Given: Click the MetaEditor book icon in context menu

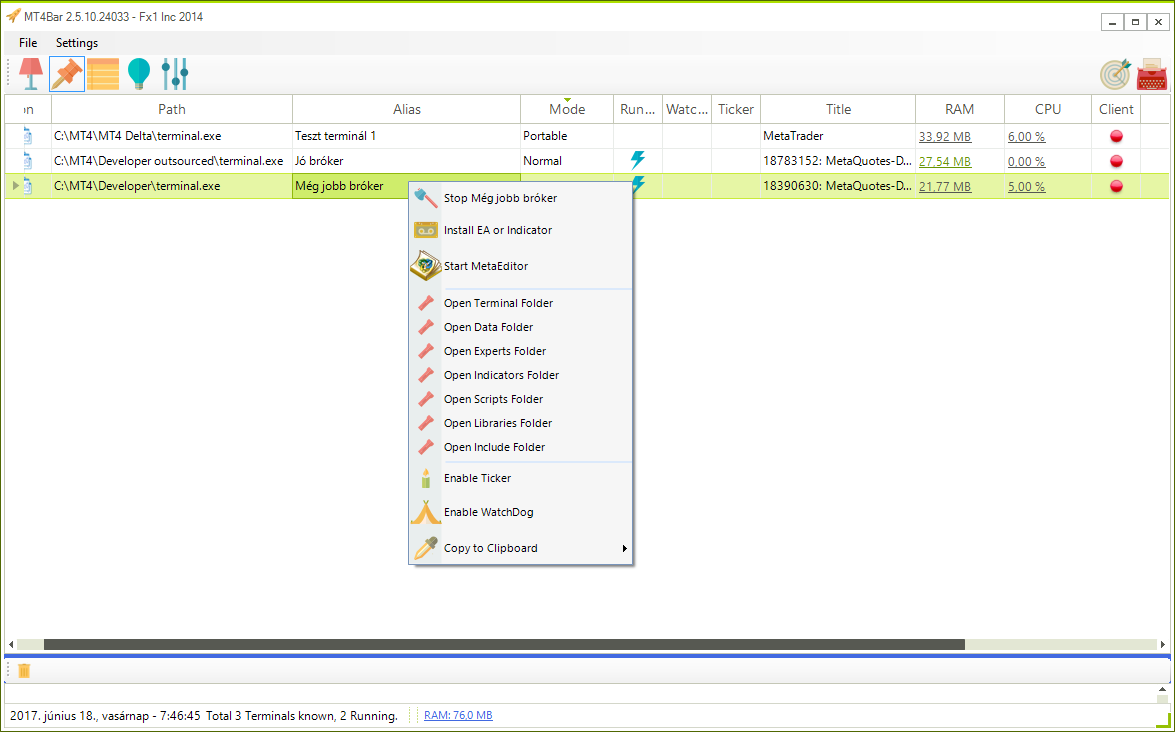Looking at the screenshot, I should click(x=426, y=266).
